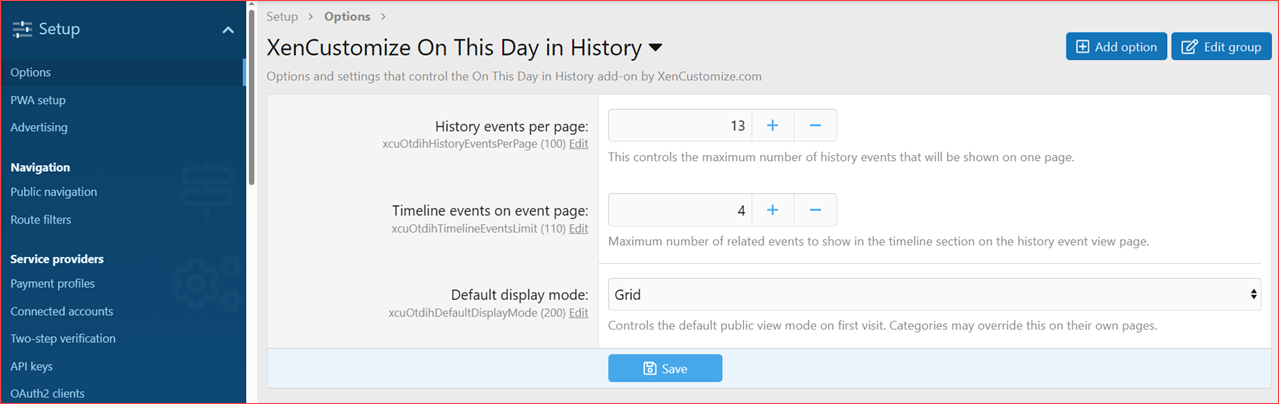
Task: Click the History events per page label
Action: 512,126
